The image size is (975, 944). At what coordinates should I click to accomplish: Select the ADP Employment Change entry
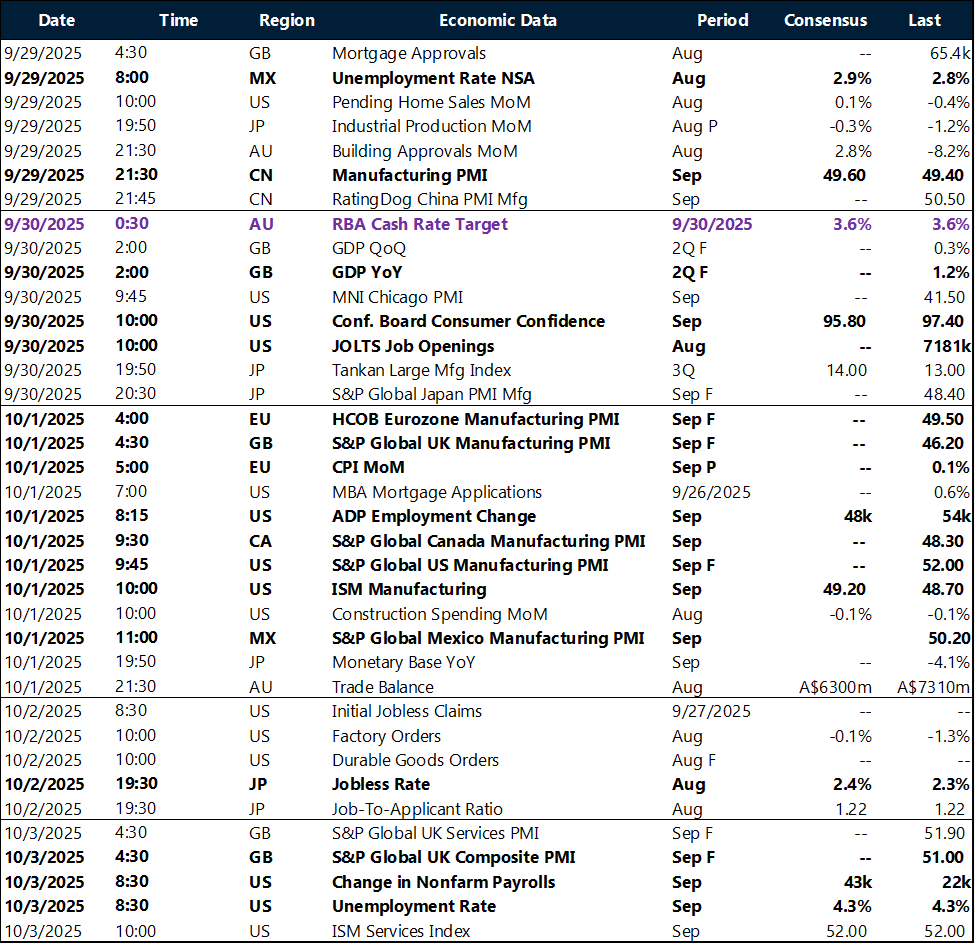(434, 516)
